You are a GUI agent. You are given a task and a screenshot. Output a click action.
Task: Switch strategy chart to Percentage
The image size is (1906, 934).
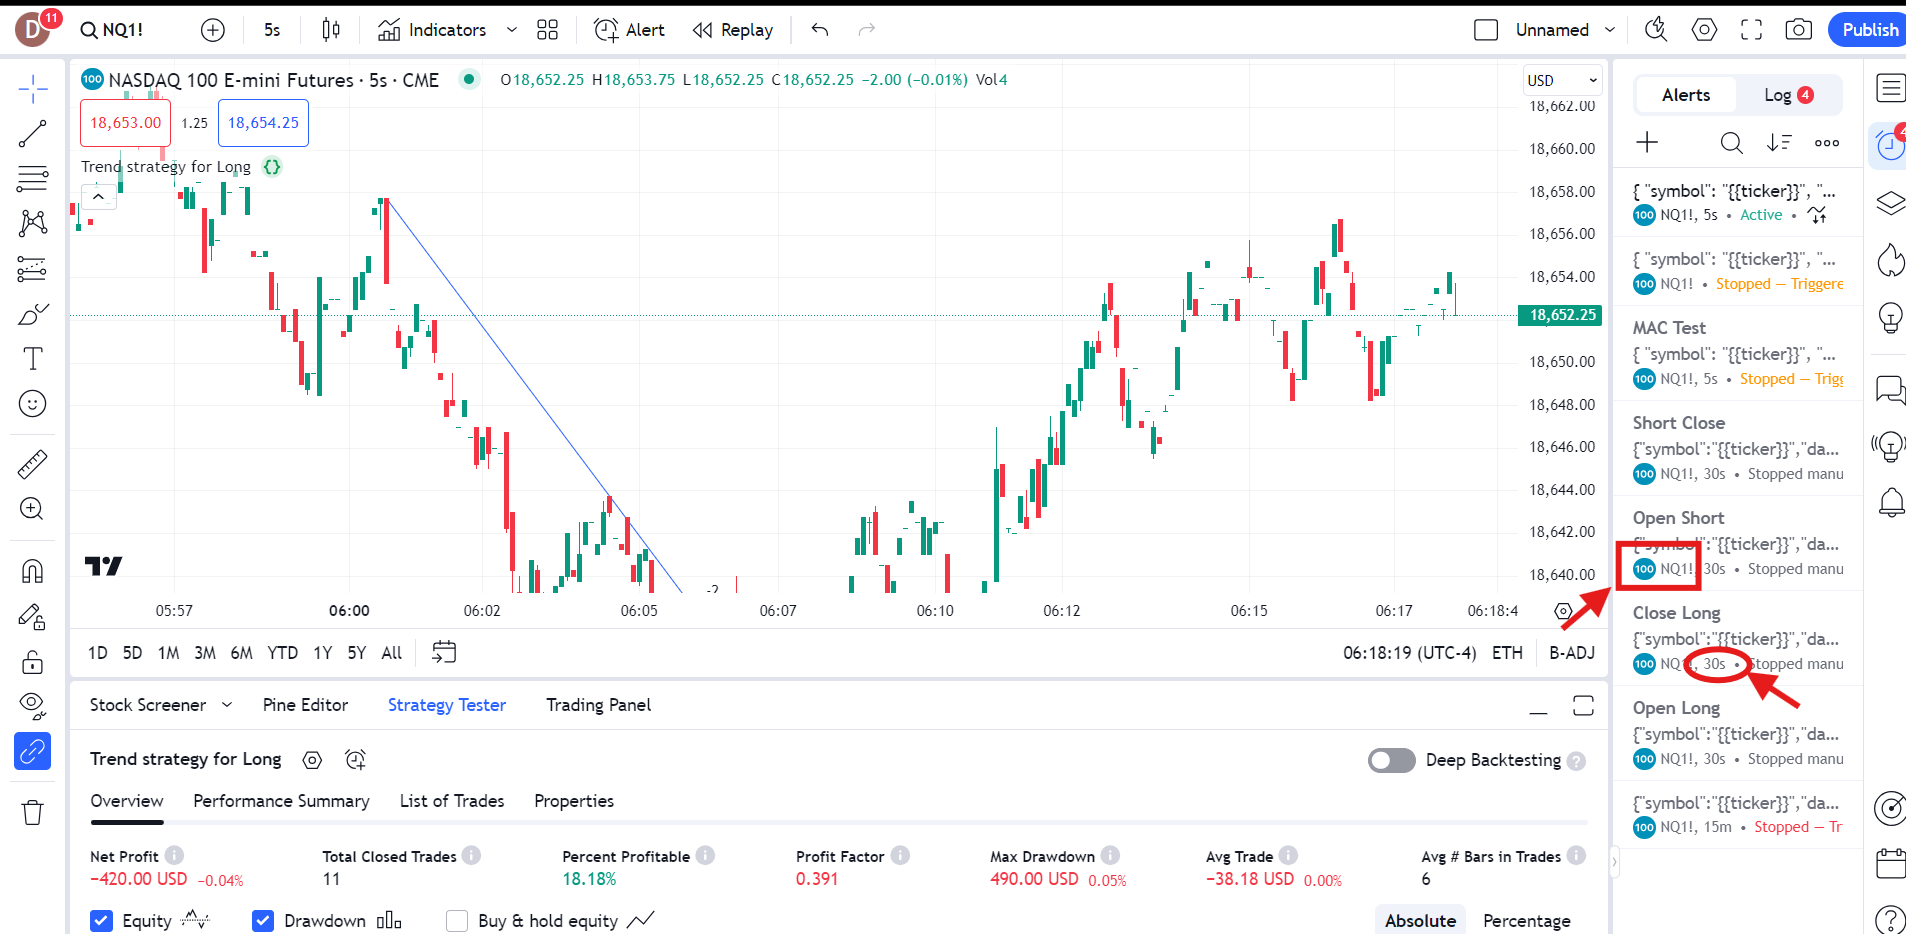[x=1526, y=921]
